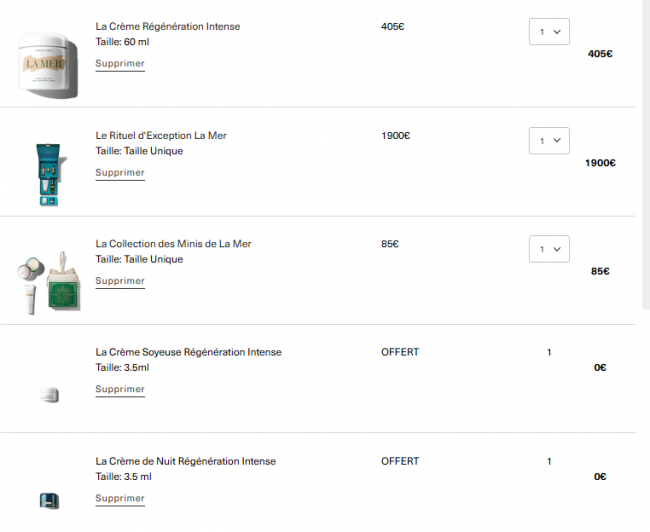Open La Crème Soyeuse sample thumbnail

coord(48,394)
